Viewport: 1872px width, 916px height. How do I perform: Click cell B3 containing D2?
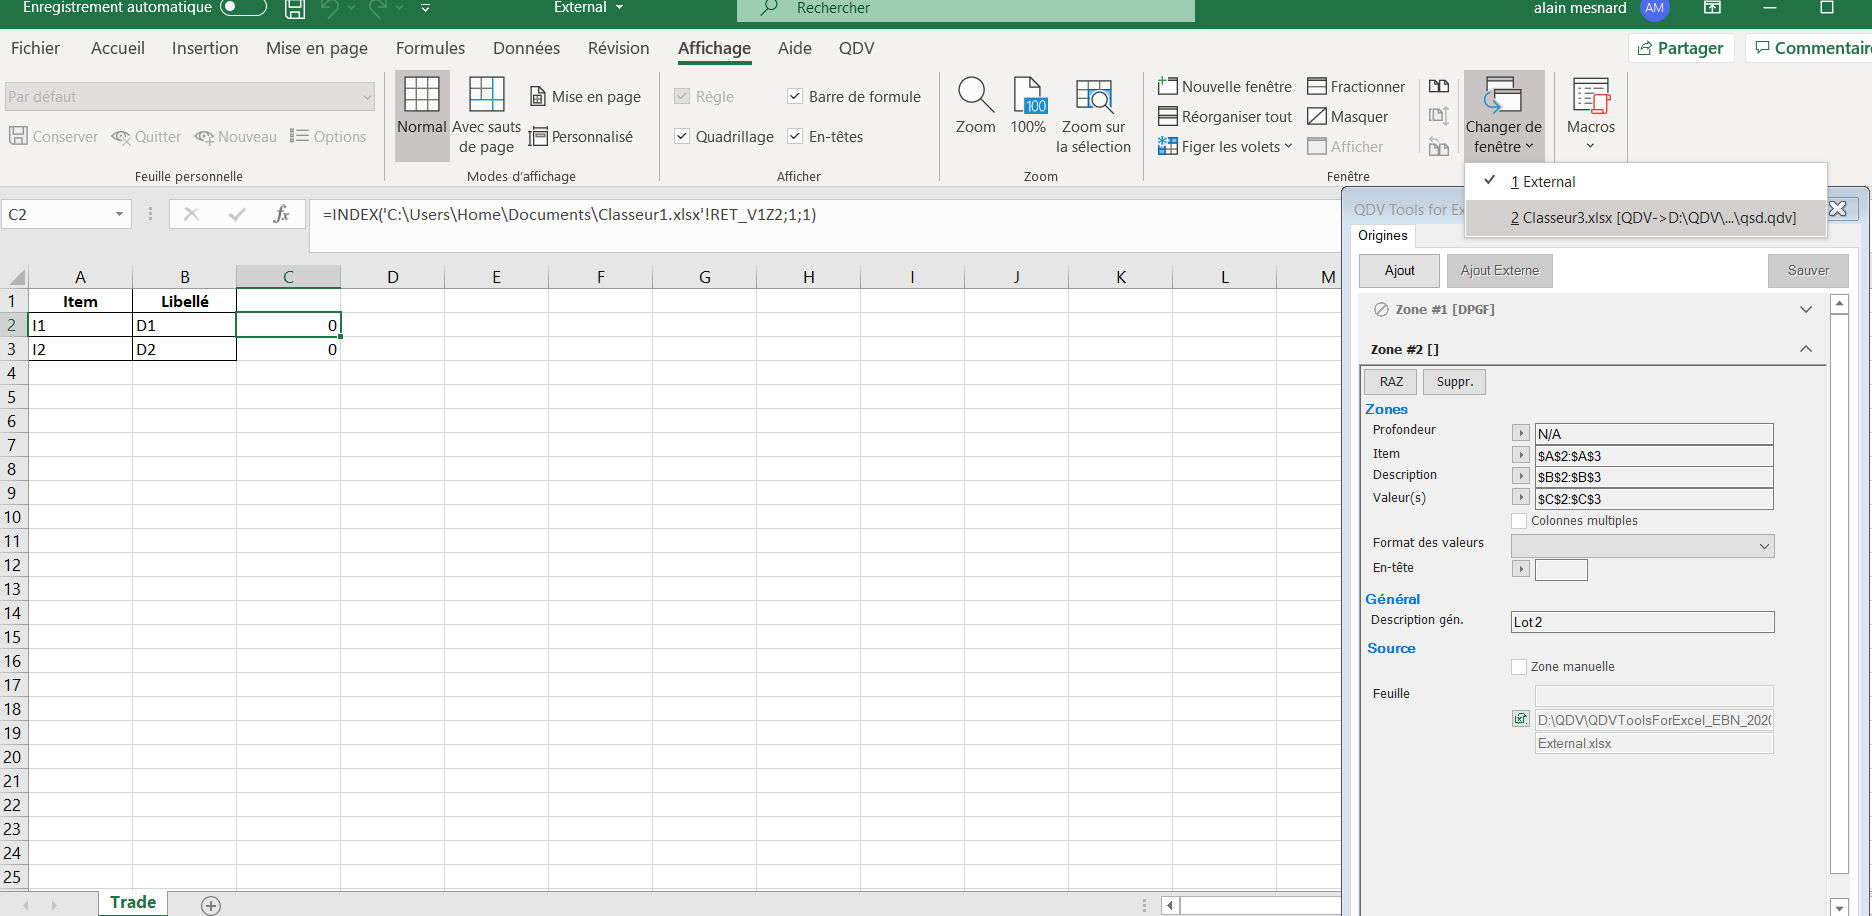185,349
